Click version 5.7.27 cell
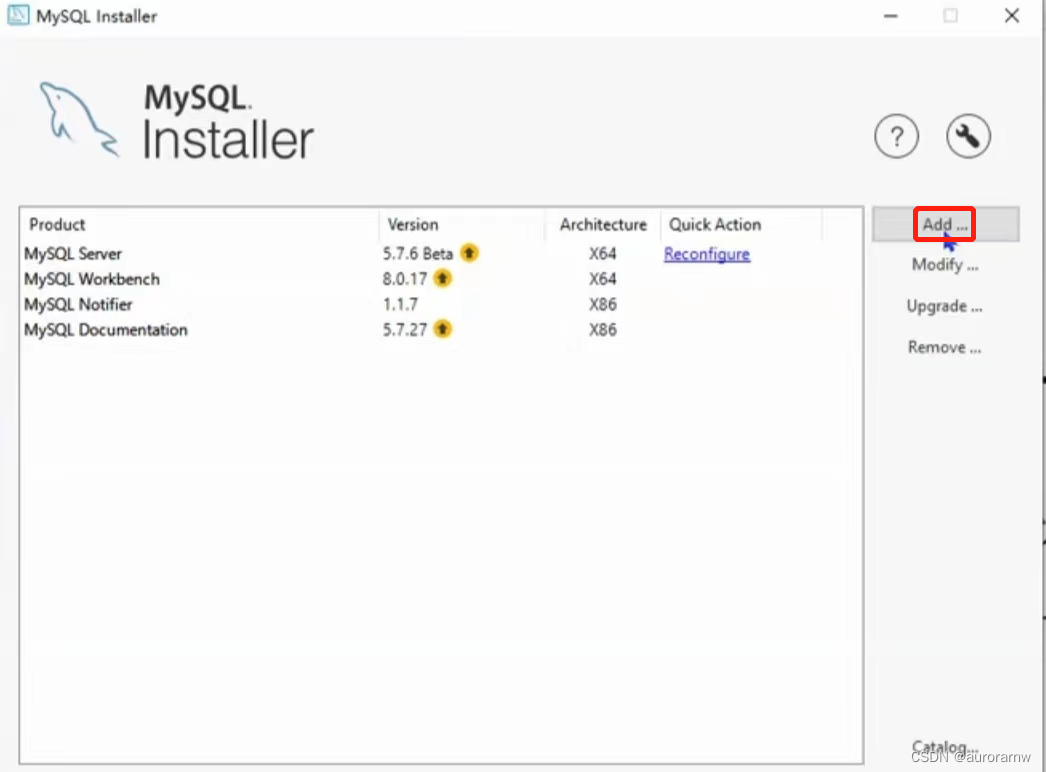This screenshot has width=1046, height=772. [x=404, y=330]
